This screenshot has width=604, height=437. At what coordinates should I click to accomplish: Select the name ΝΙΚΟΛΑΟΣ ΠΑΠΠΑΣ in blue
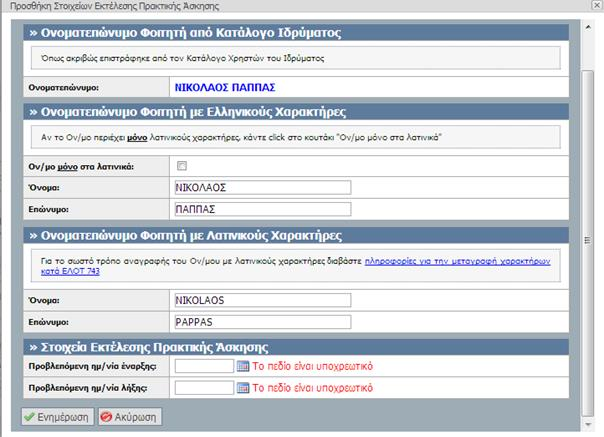225,87
